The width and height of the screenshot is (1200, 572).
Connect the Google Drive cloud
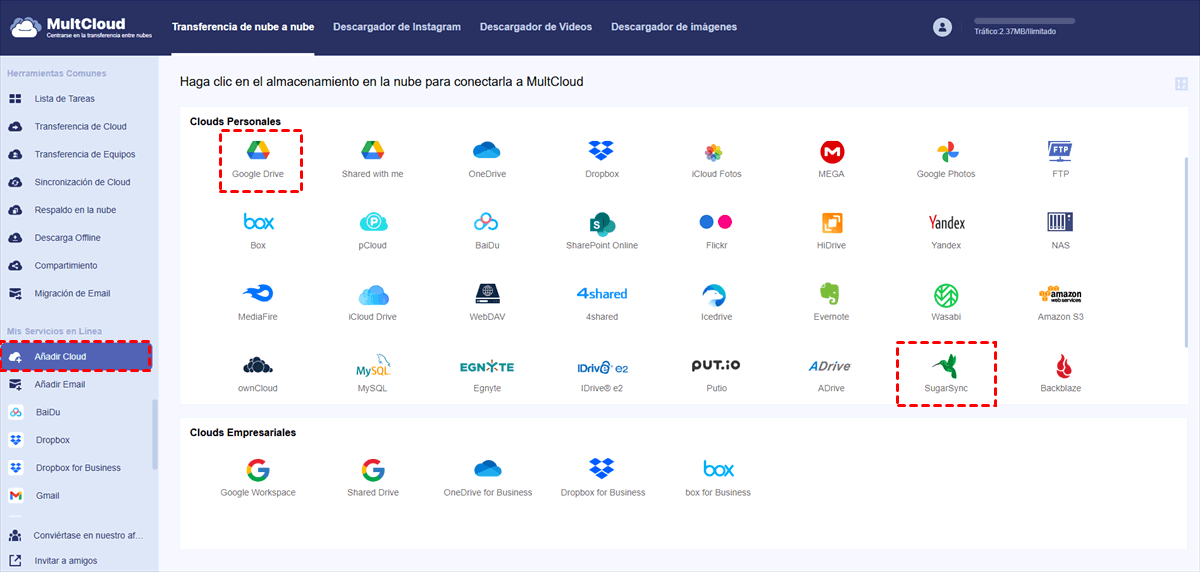coord(258,160)
